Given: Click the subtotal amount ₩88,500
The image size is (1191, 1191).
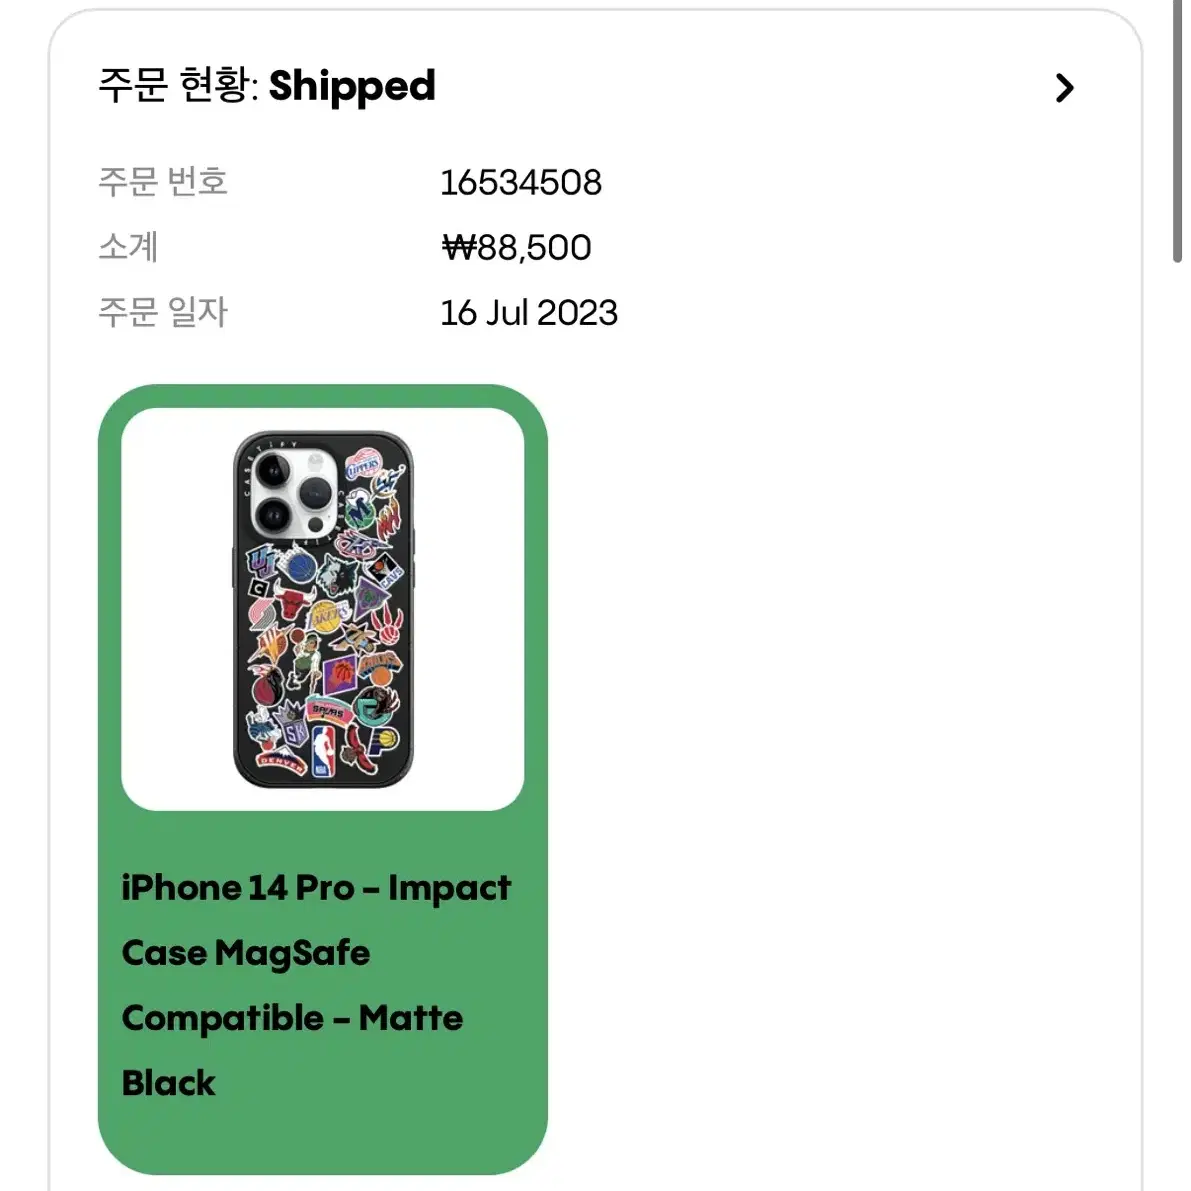Looking at the screenshot, I should [517, 248].
